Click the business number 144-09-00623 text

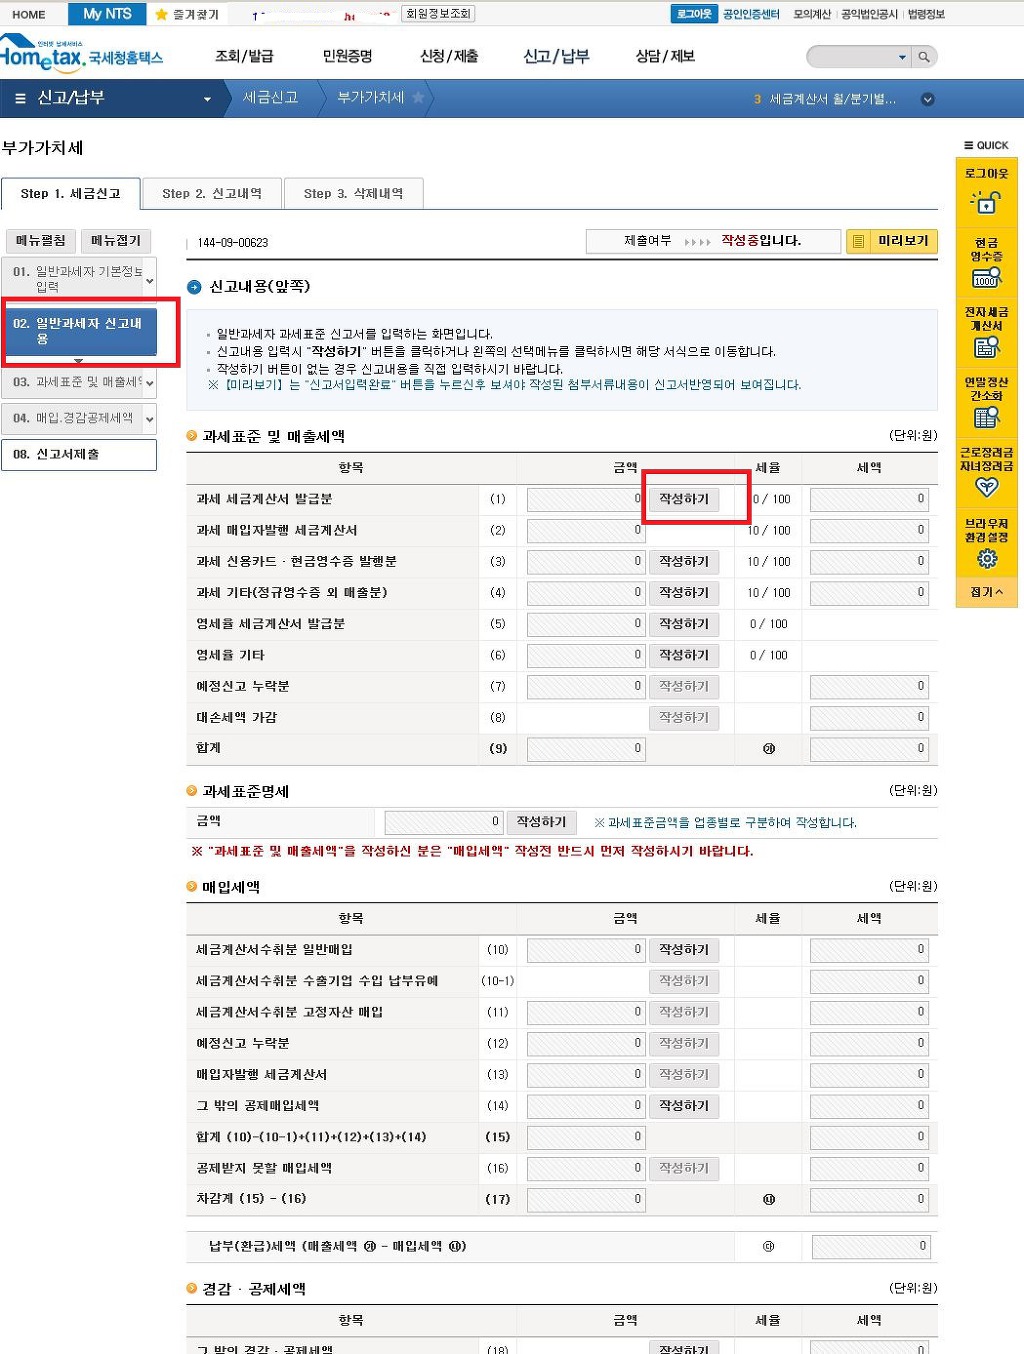point(233,243)
